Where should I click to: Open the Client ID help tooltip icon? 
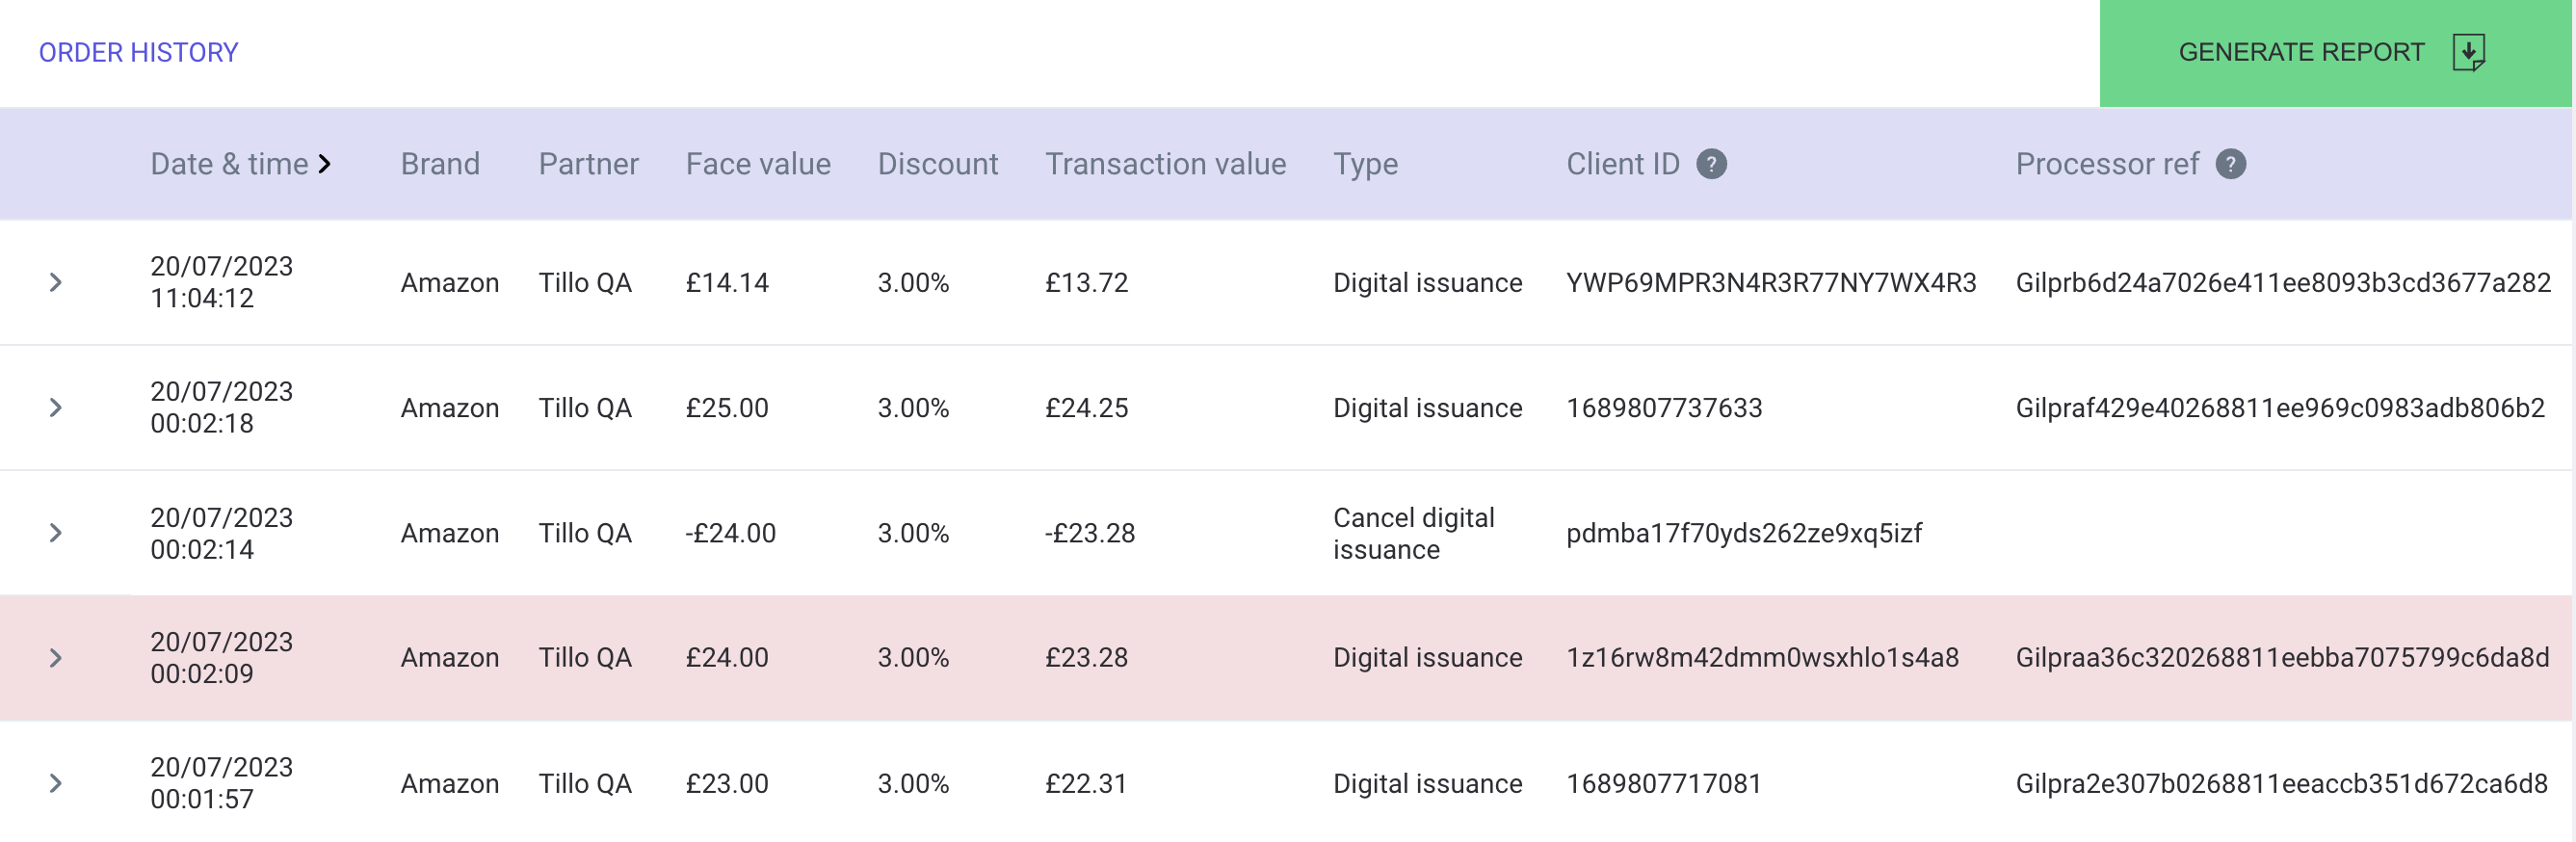click(x=1711, y=164)
